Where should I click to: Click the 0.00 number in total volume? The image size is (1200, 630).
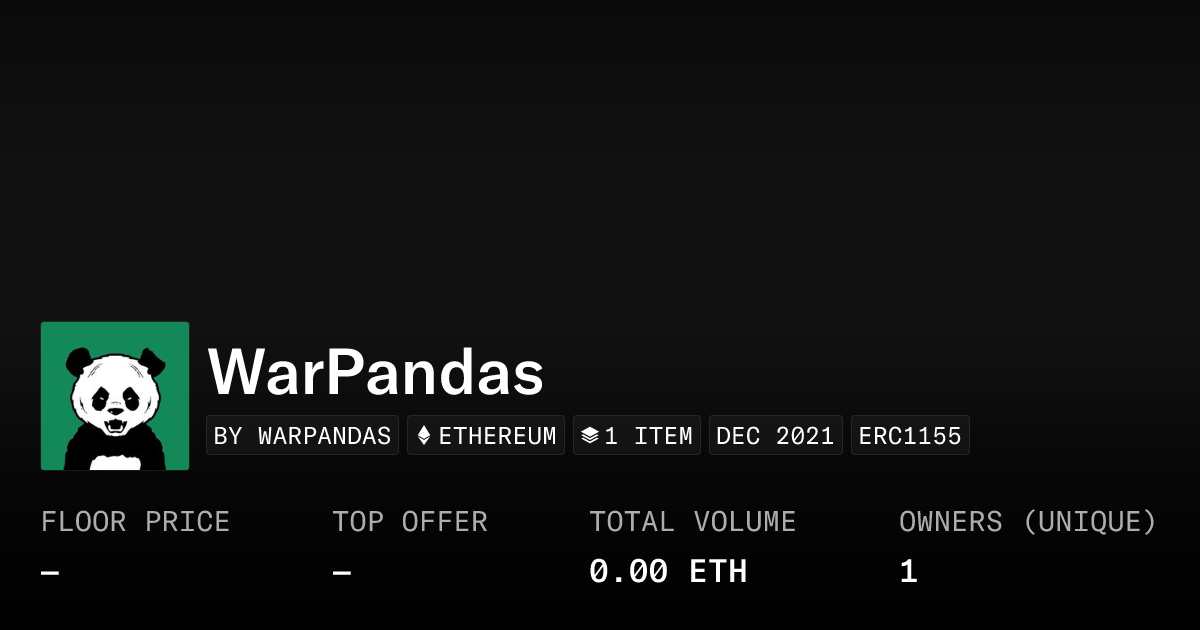[628, 572]
